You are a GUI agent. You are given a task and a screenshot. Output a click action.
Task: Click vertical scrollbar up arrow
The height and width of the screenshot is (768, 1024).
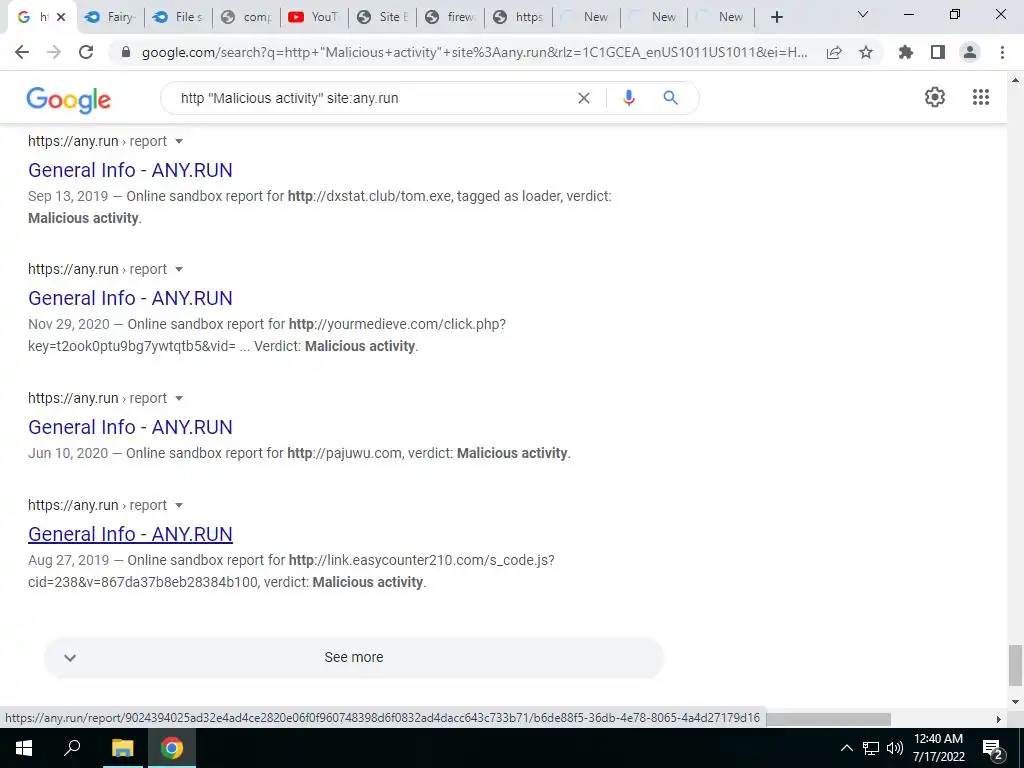point(1016,80)
